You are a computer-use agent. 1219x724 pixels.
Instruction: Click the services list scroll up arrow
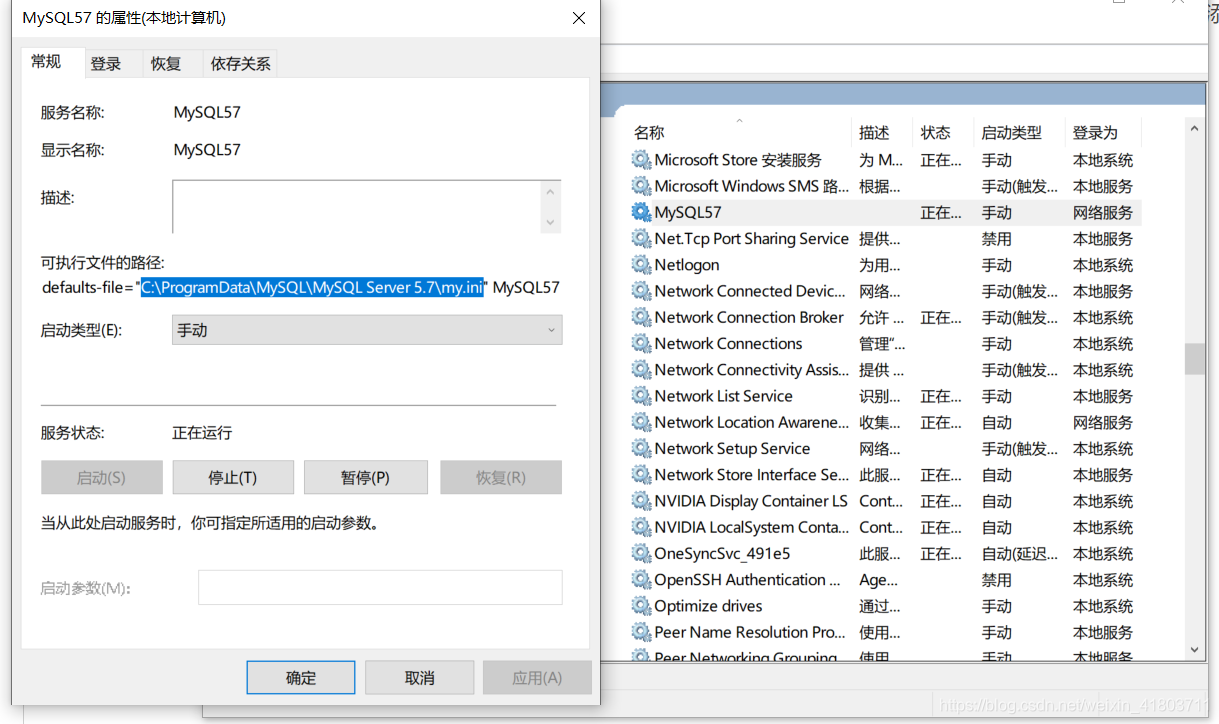[x=1194, y=127]
